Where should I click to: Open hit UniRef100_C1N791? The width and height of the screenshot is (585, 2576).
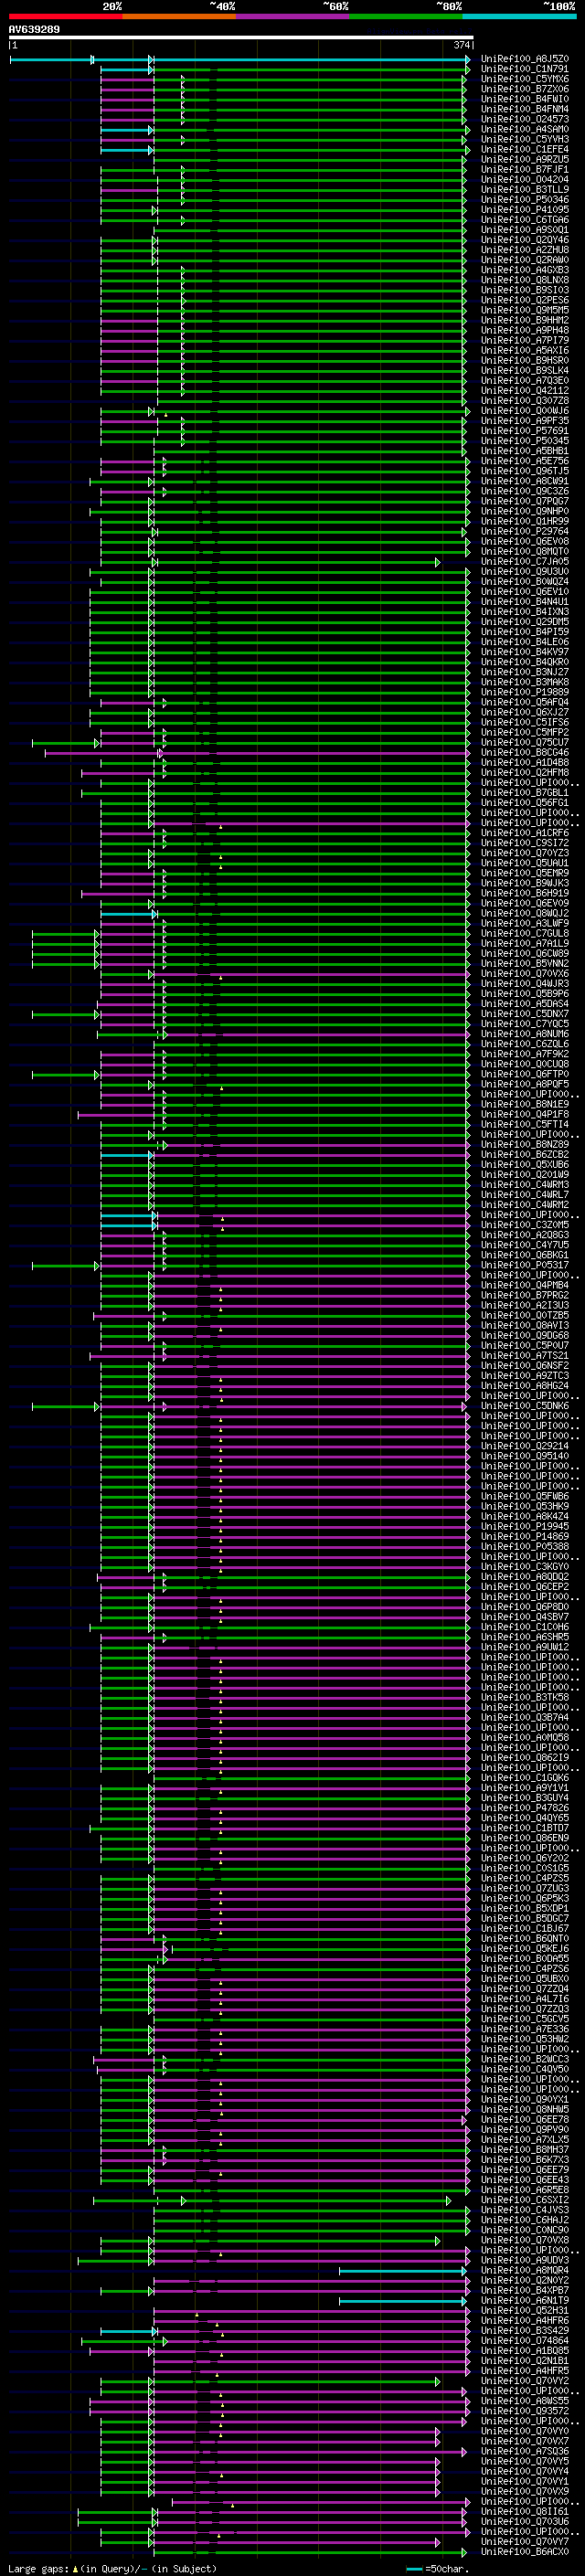(525, 69)
